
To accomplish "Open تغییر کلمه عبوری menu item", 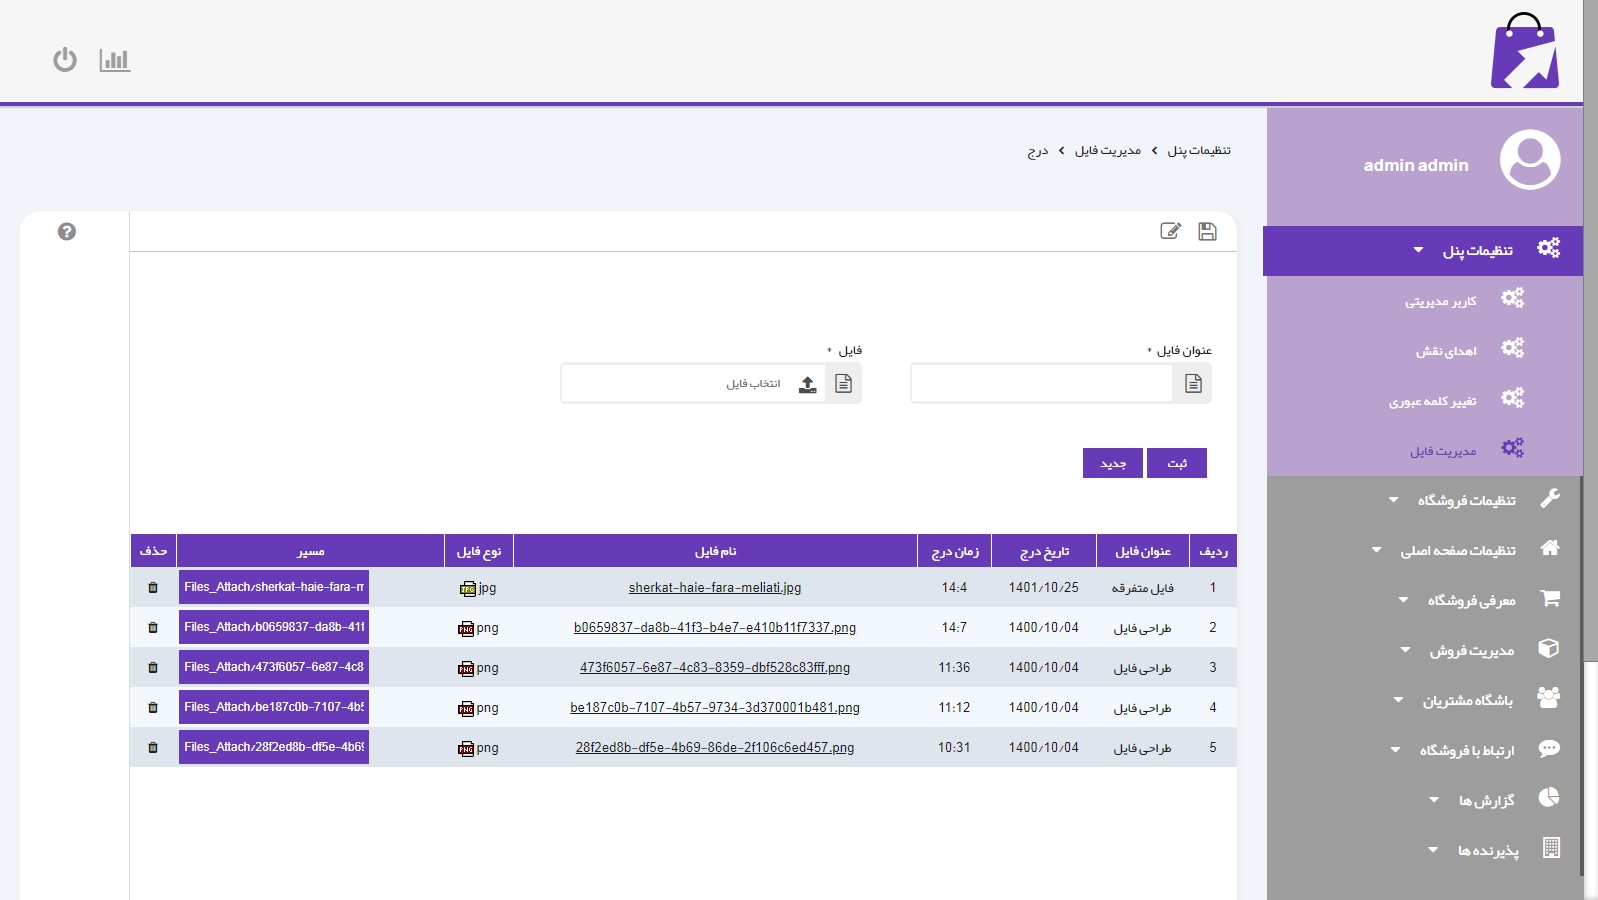I will (1433, 401).
